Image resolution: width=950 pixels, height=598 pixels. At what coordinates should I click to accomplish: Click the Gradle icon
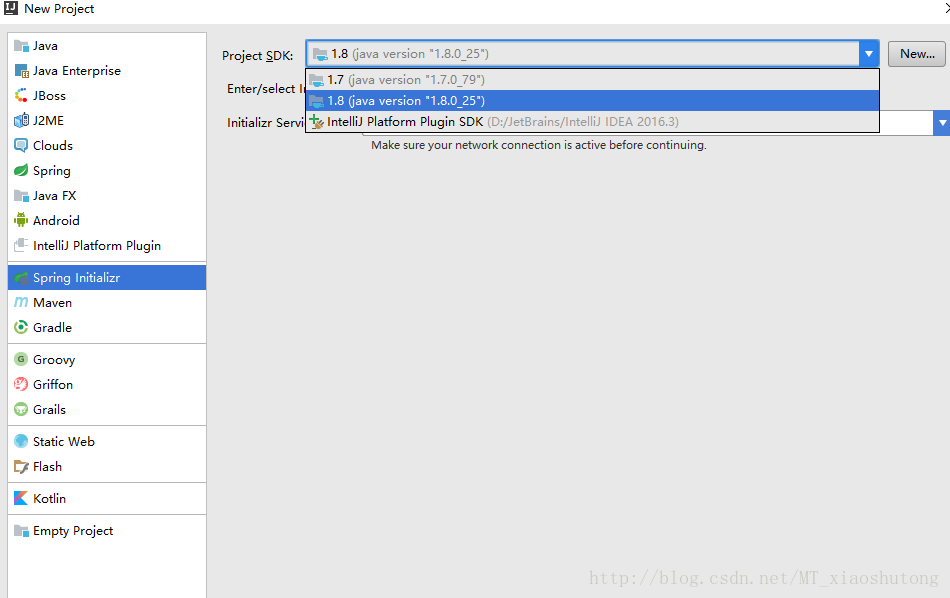[x=21, y=327]
